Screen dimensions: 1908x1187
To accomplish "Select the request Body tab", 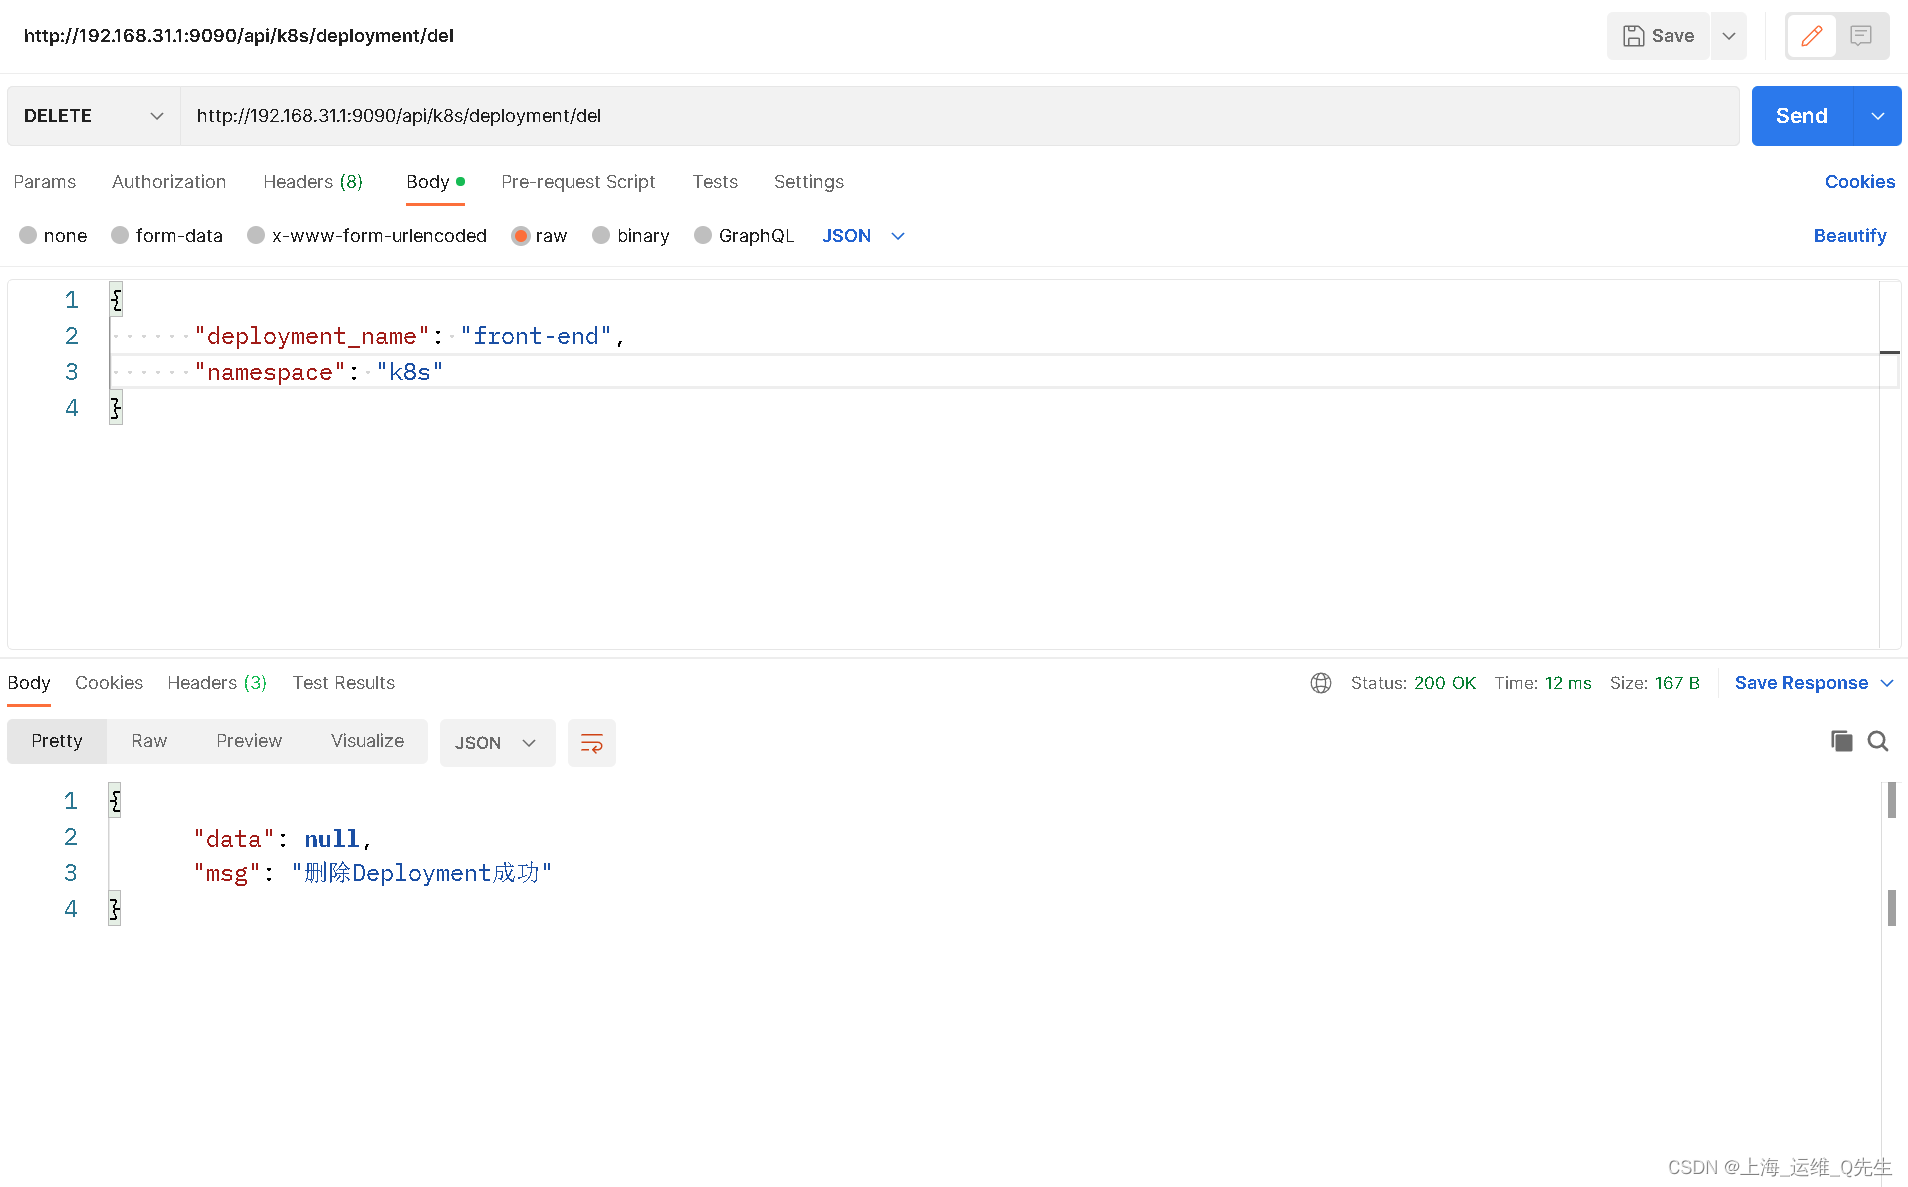I will click(435, 182).
